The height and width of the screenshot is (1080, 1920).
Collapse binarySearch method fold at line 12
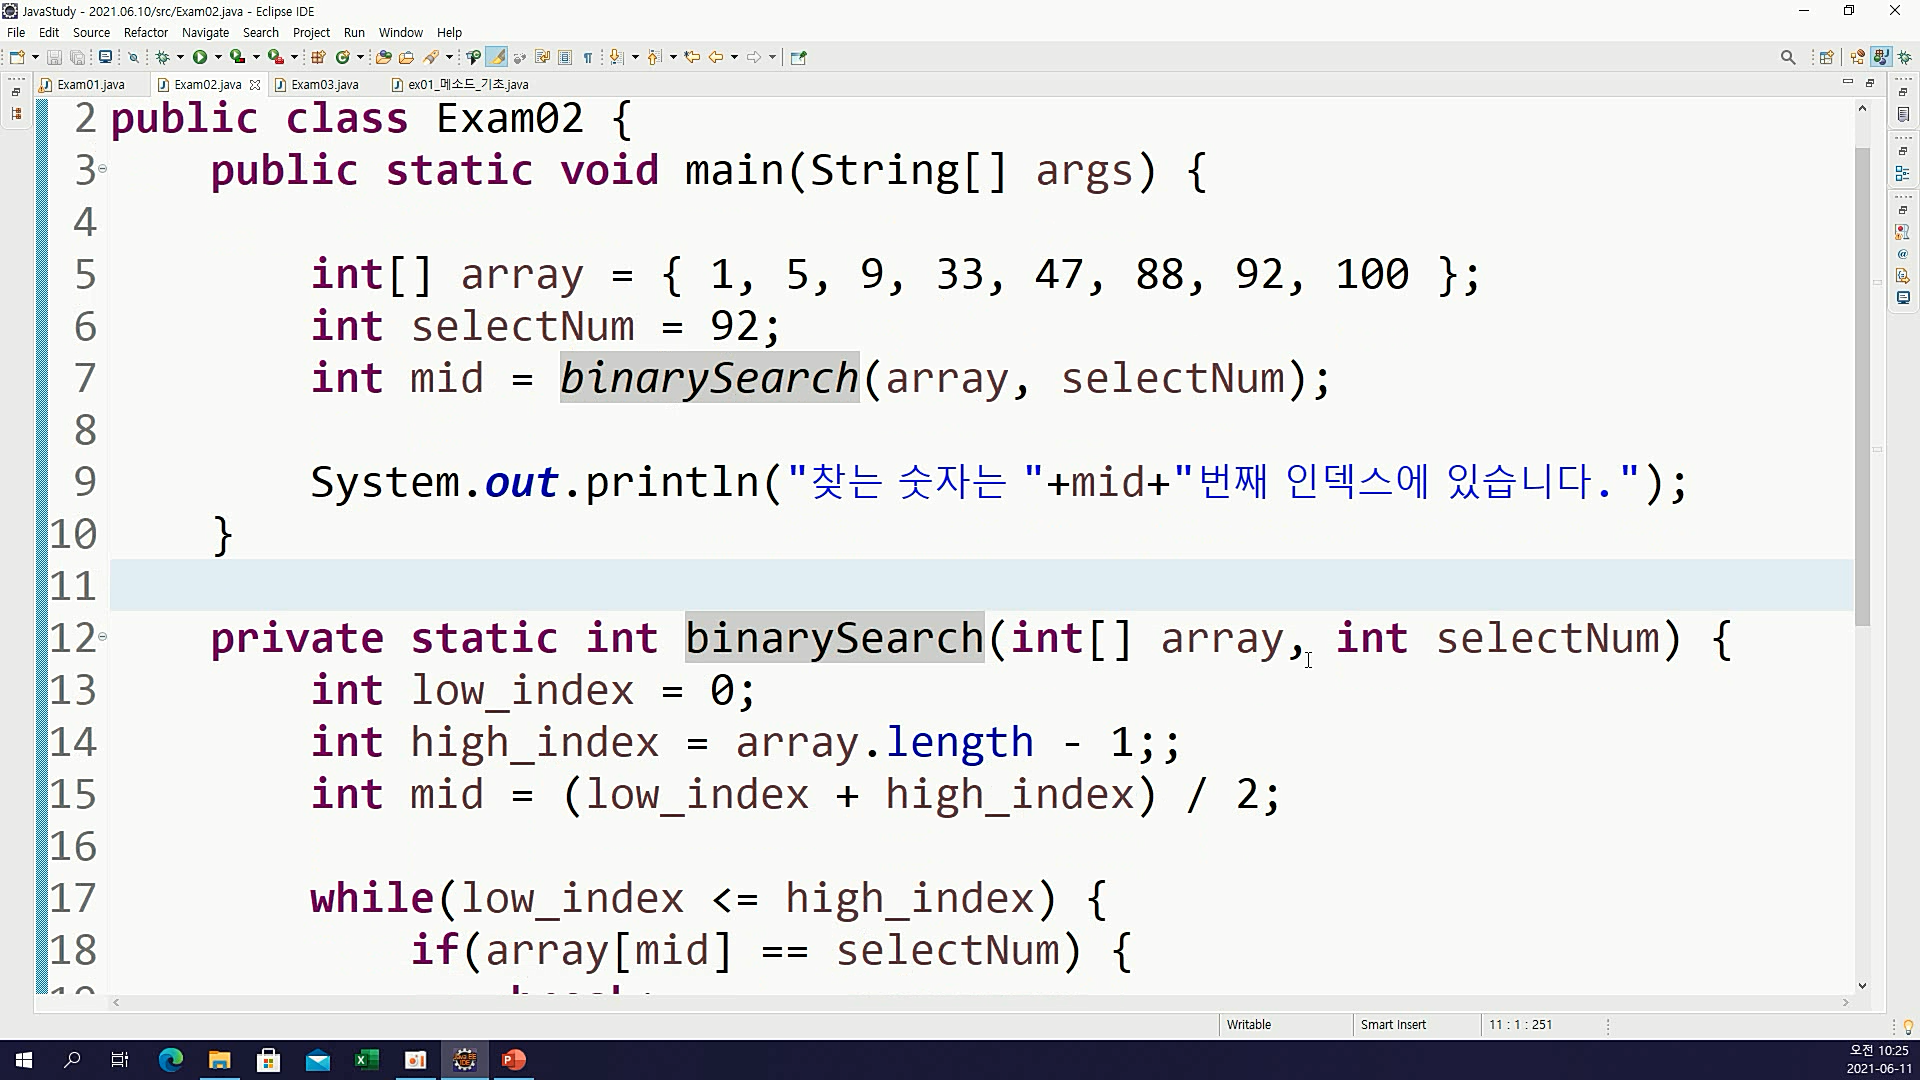coord(102,637)
